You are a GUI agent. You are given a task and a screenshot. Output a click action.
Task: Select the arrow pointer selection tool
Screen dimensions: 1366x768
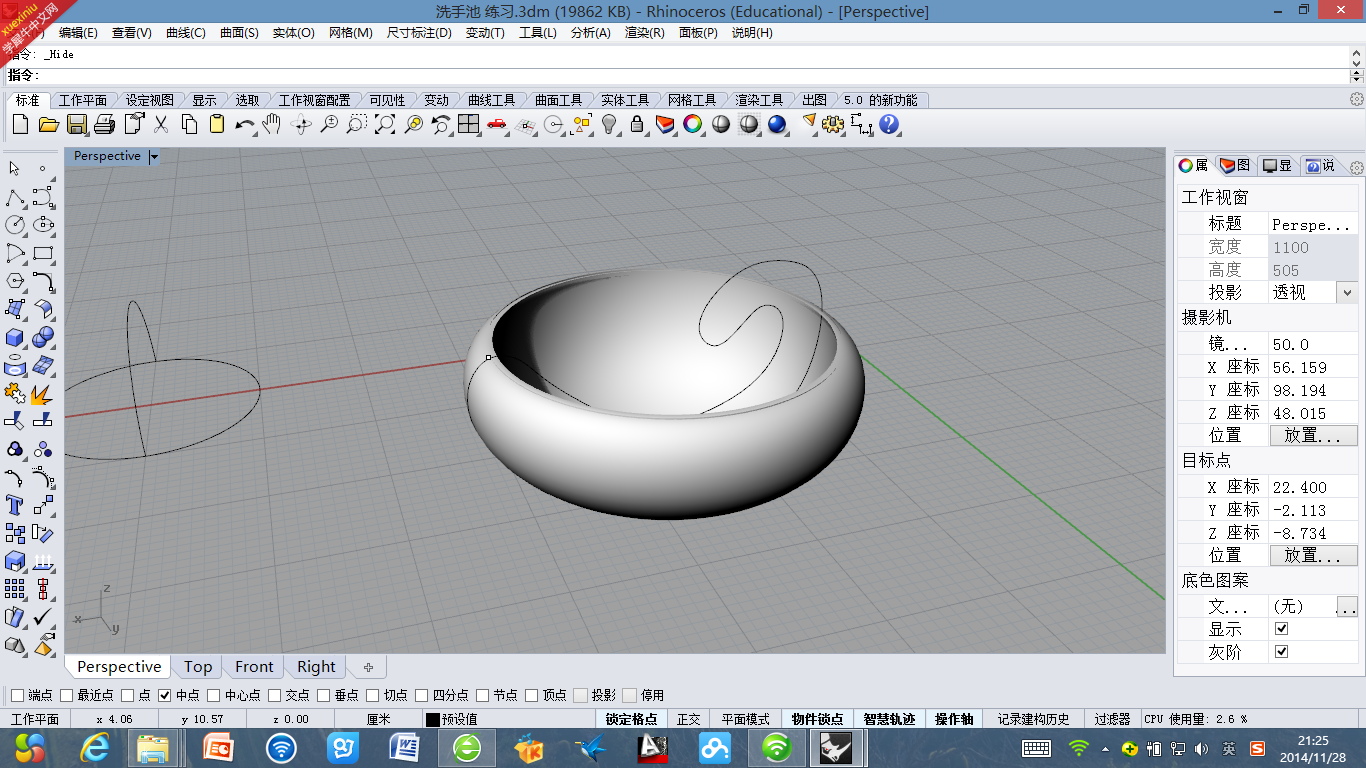(x=15, y=169)
